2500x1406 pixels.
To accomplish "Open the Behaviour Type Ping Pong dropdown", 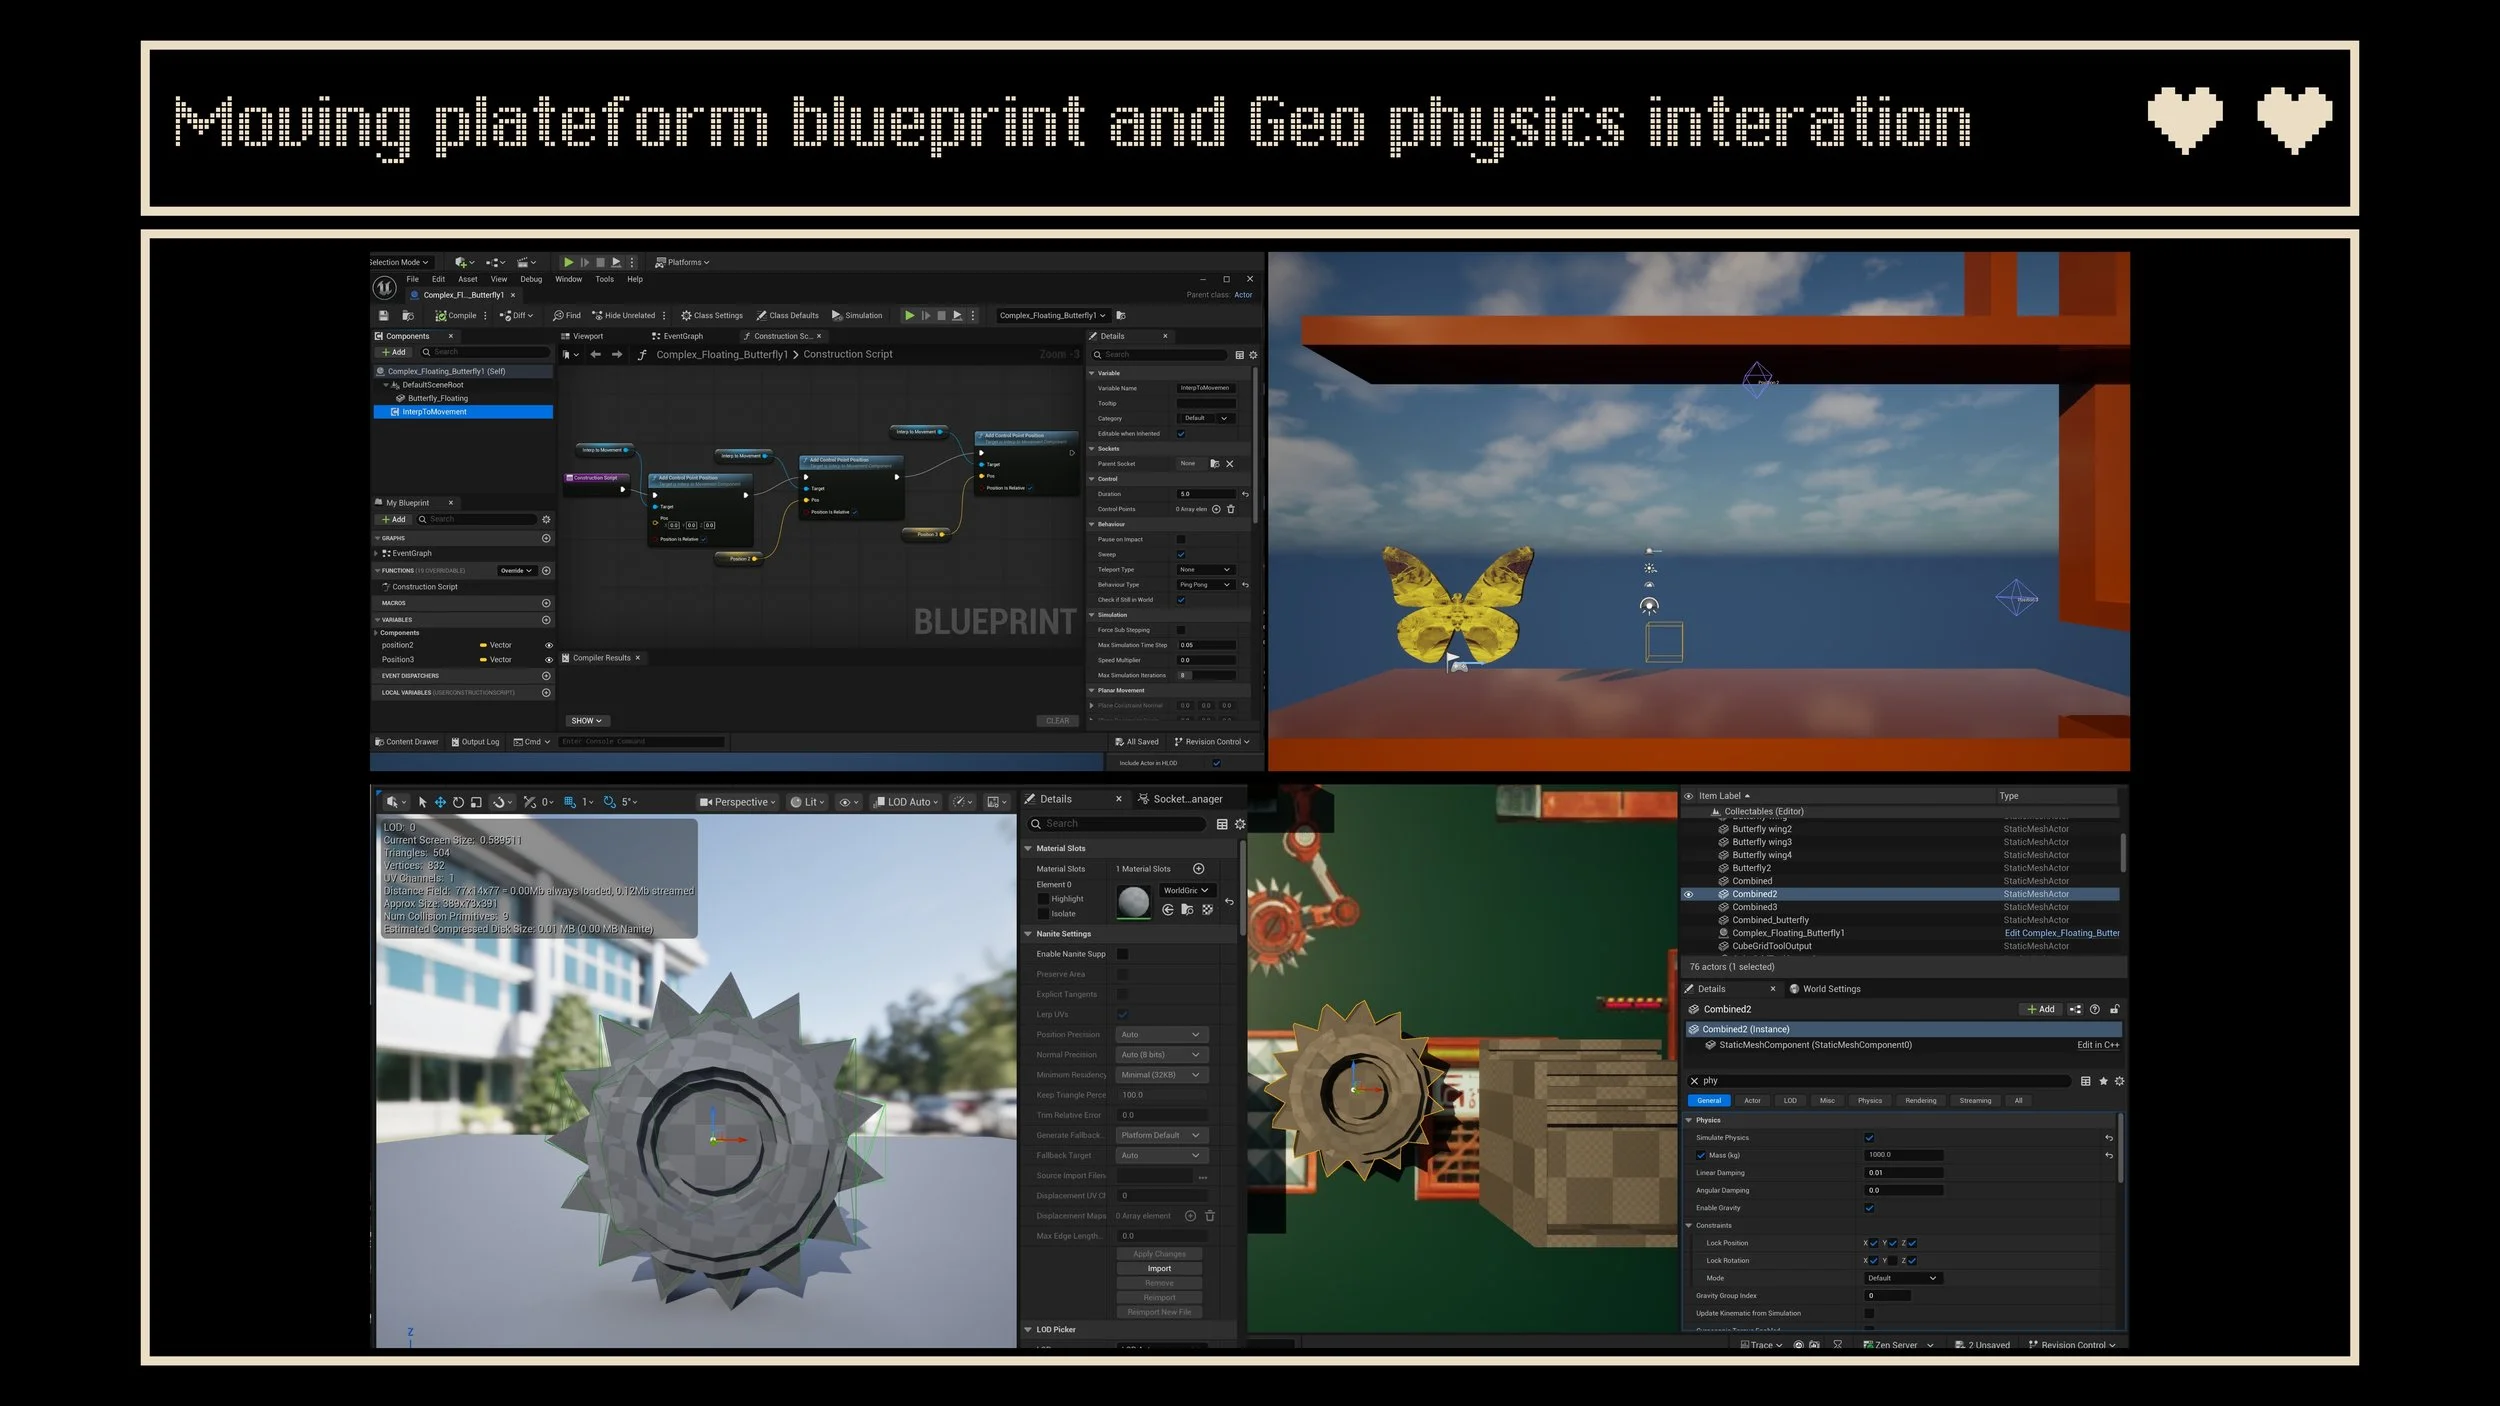I will coord(1204,585).
